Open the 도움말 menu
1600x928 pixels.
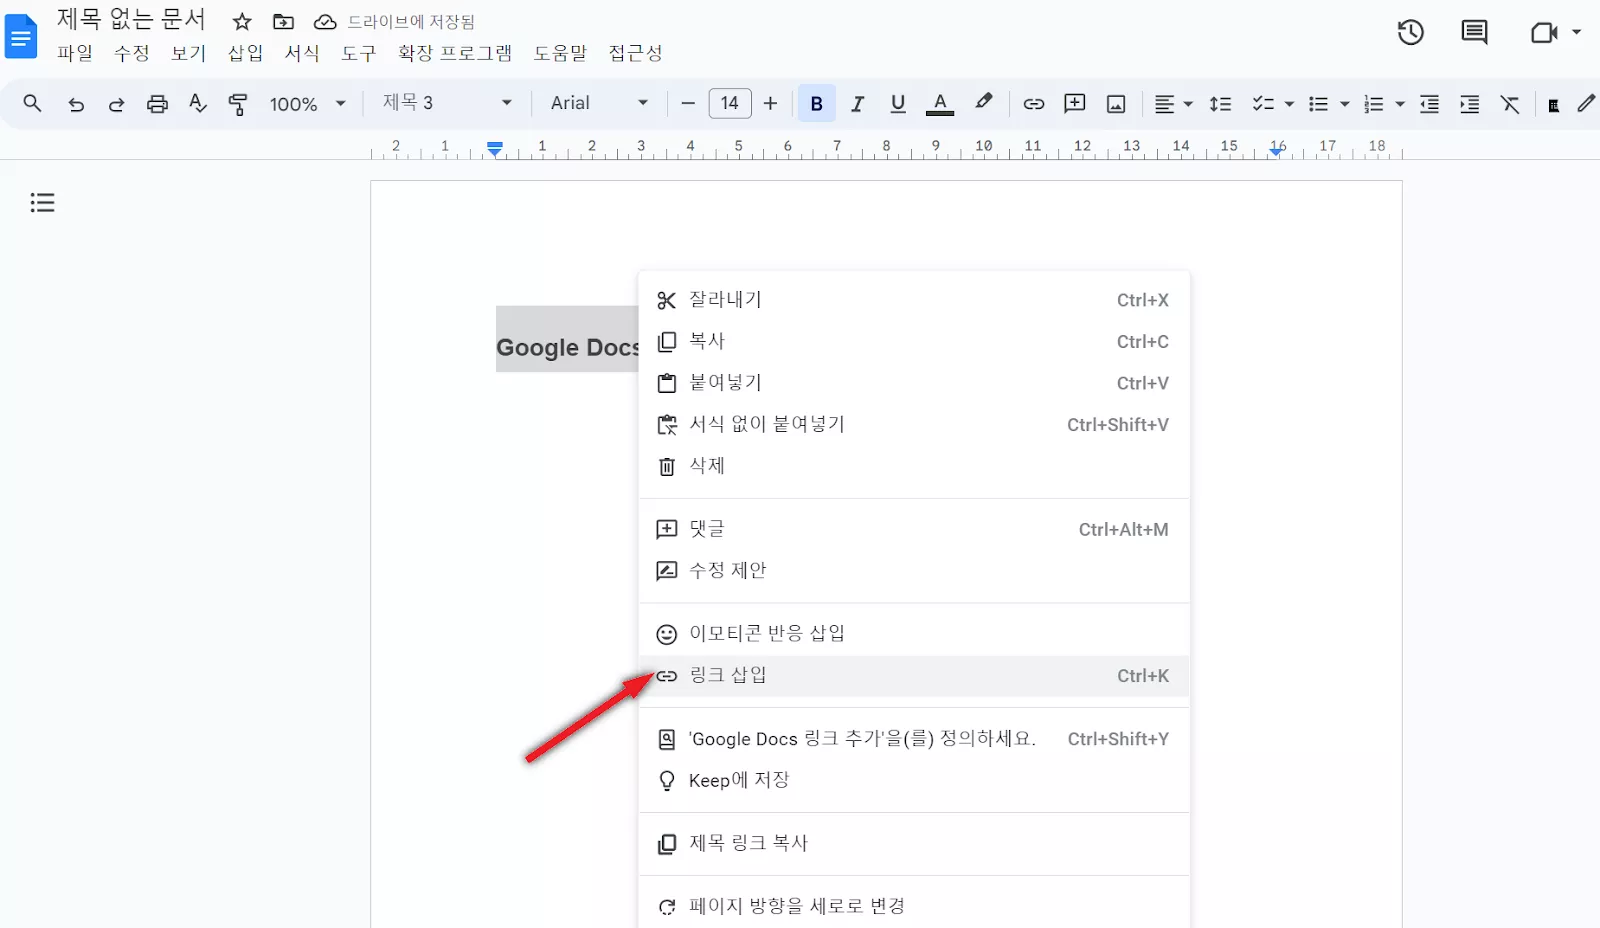coord(560,53)
